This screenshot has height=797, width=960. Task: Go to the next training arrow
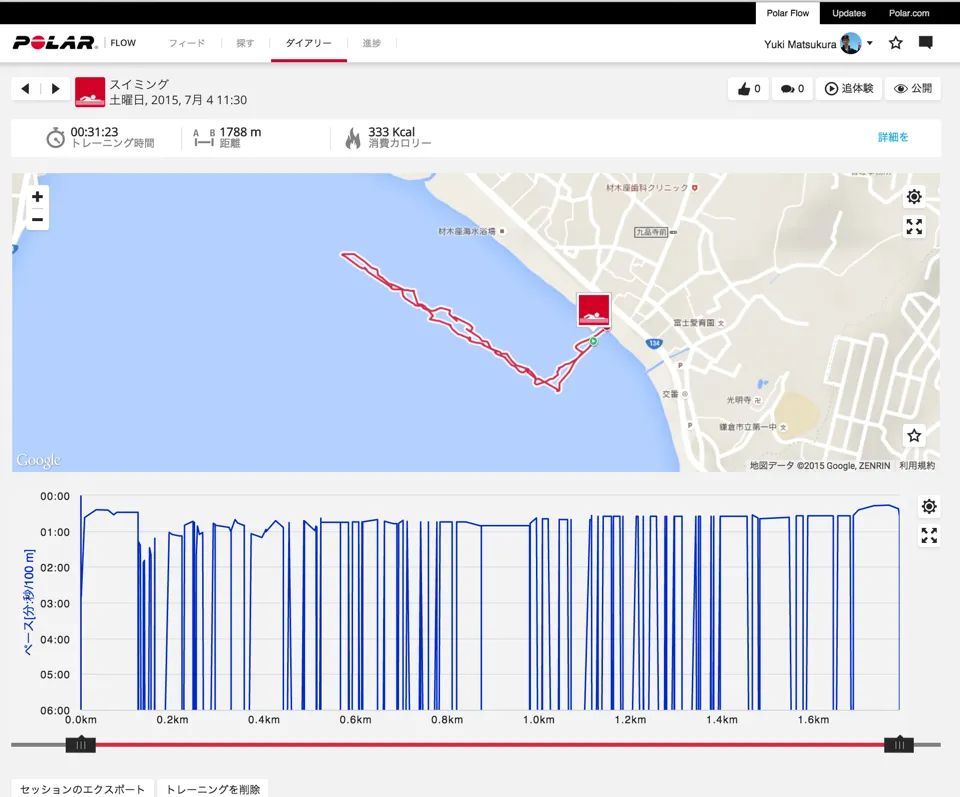(x=56, y=89)
